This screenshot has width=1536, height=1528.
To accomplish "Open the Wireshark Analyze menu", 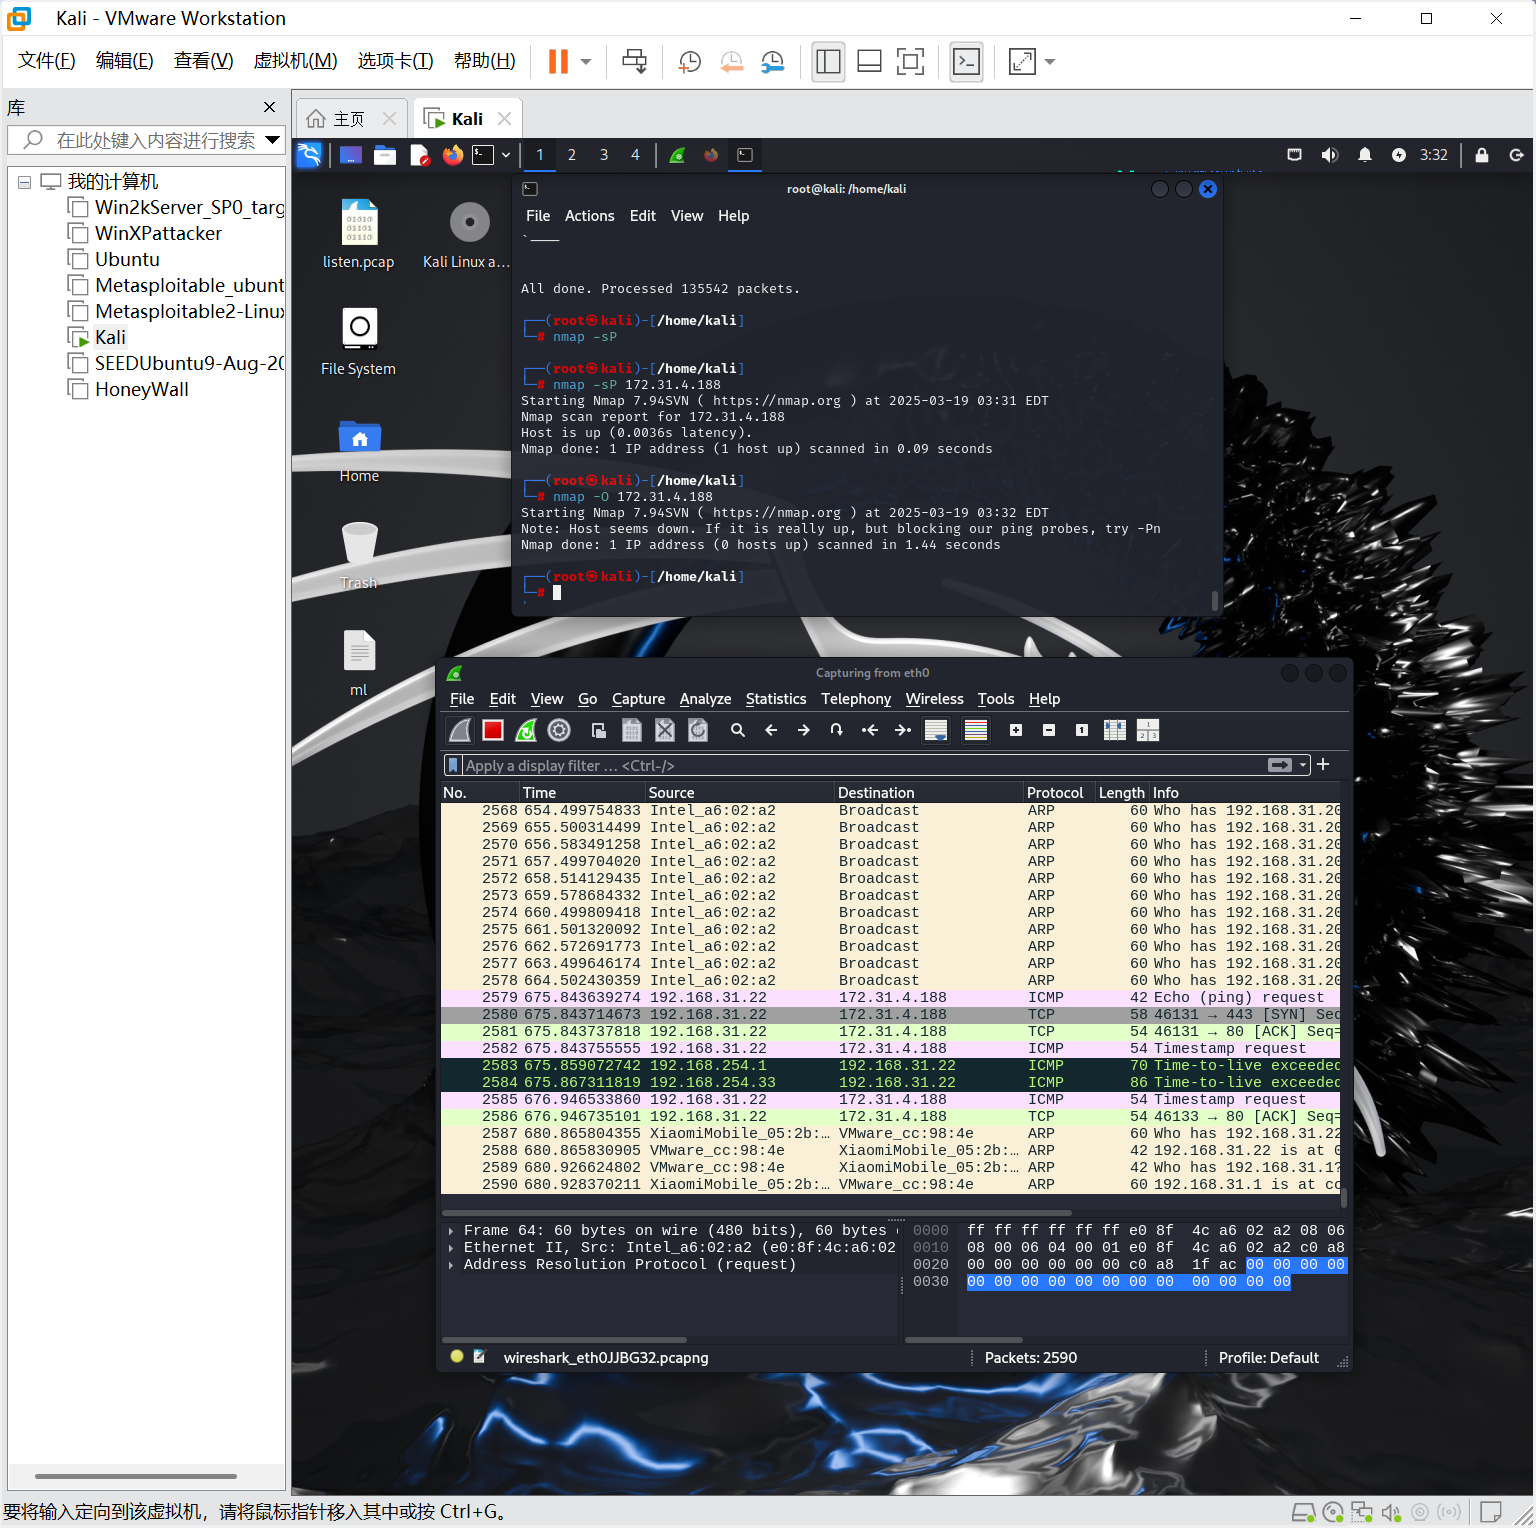I will tap(705, 699).
